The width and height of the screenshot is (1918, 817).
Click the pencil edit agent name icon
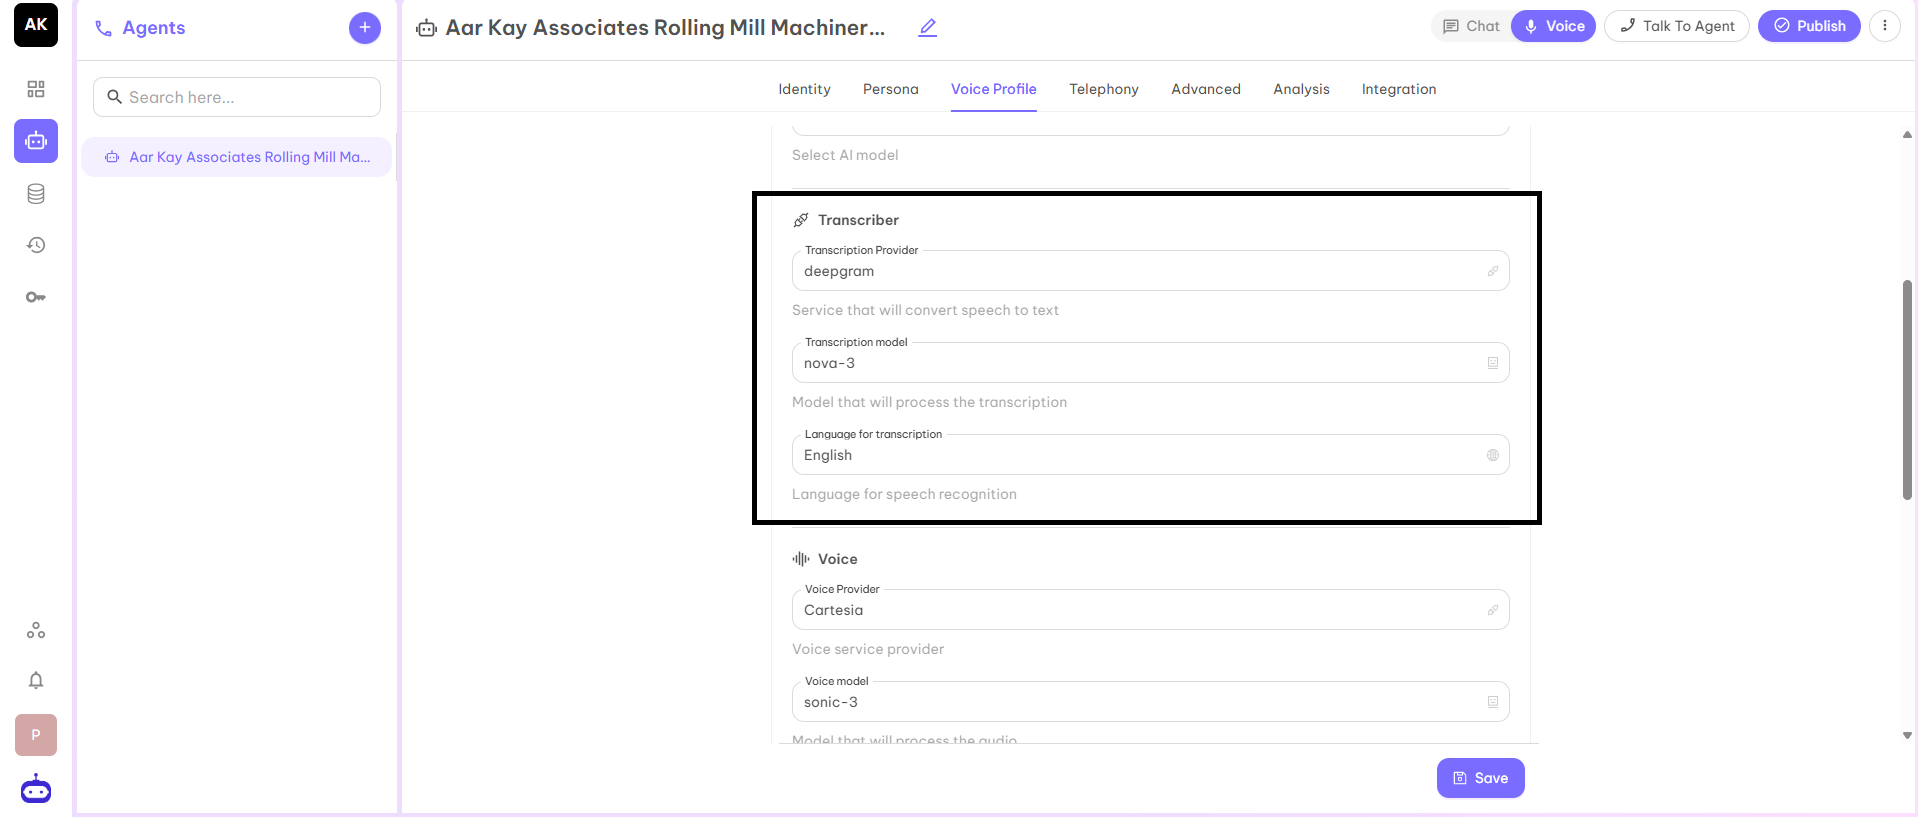point(928,28)
